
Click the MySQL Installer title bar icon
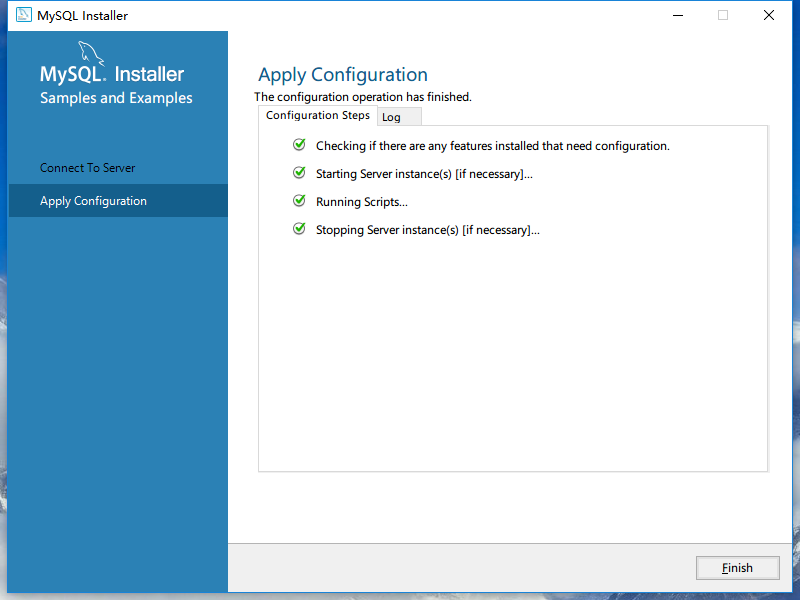pos(22,16)
